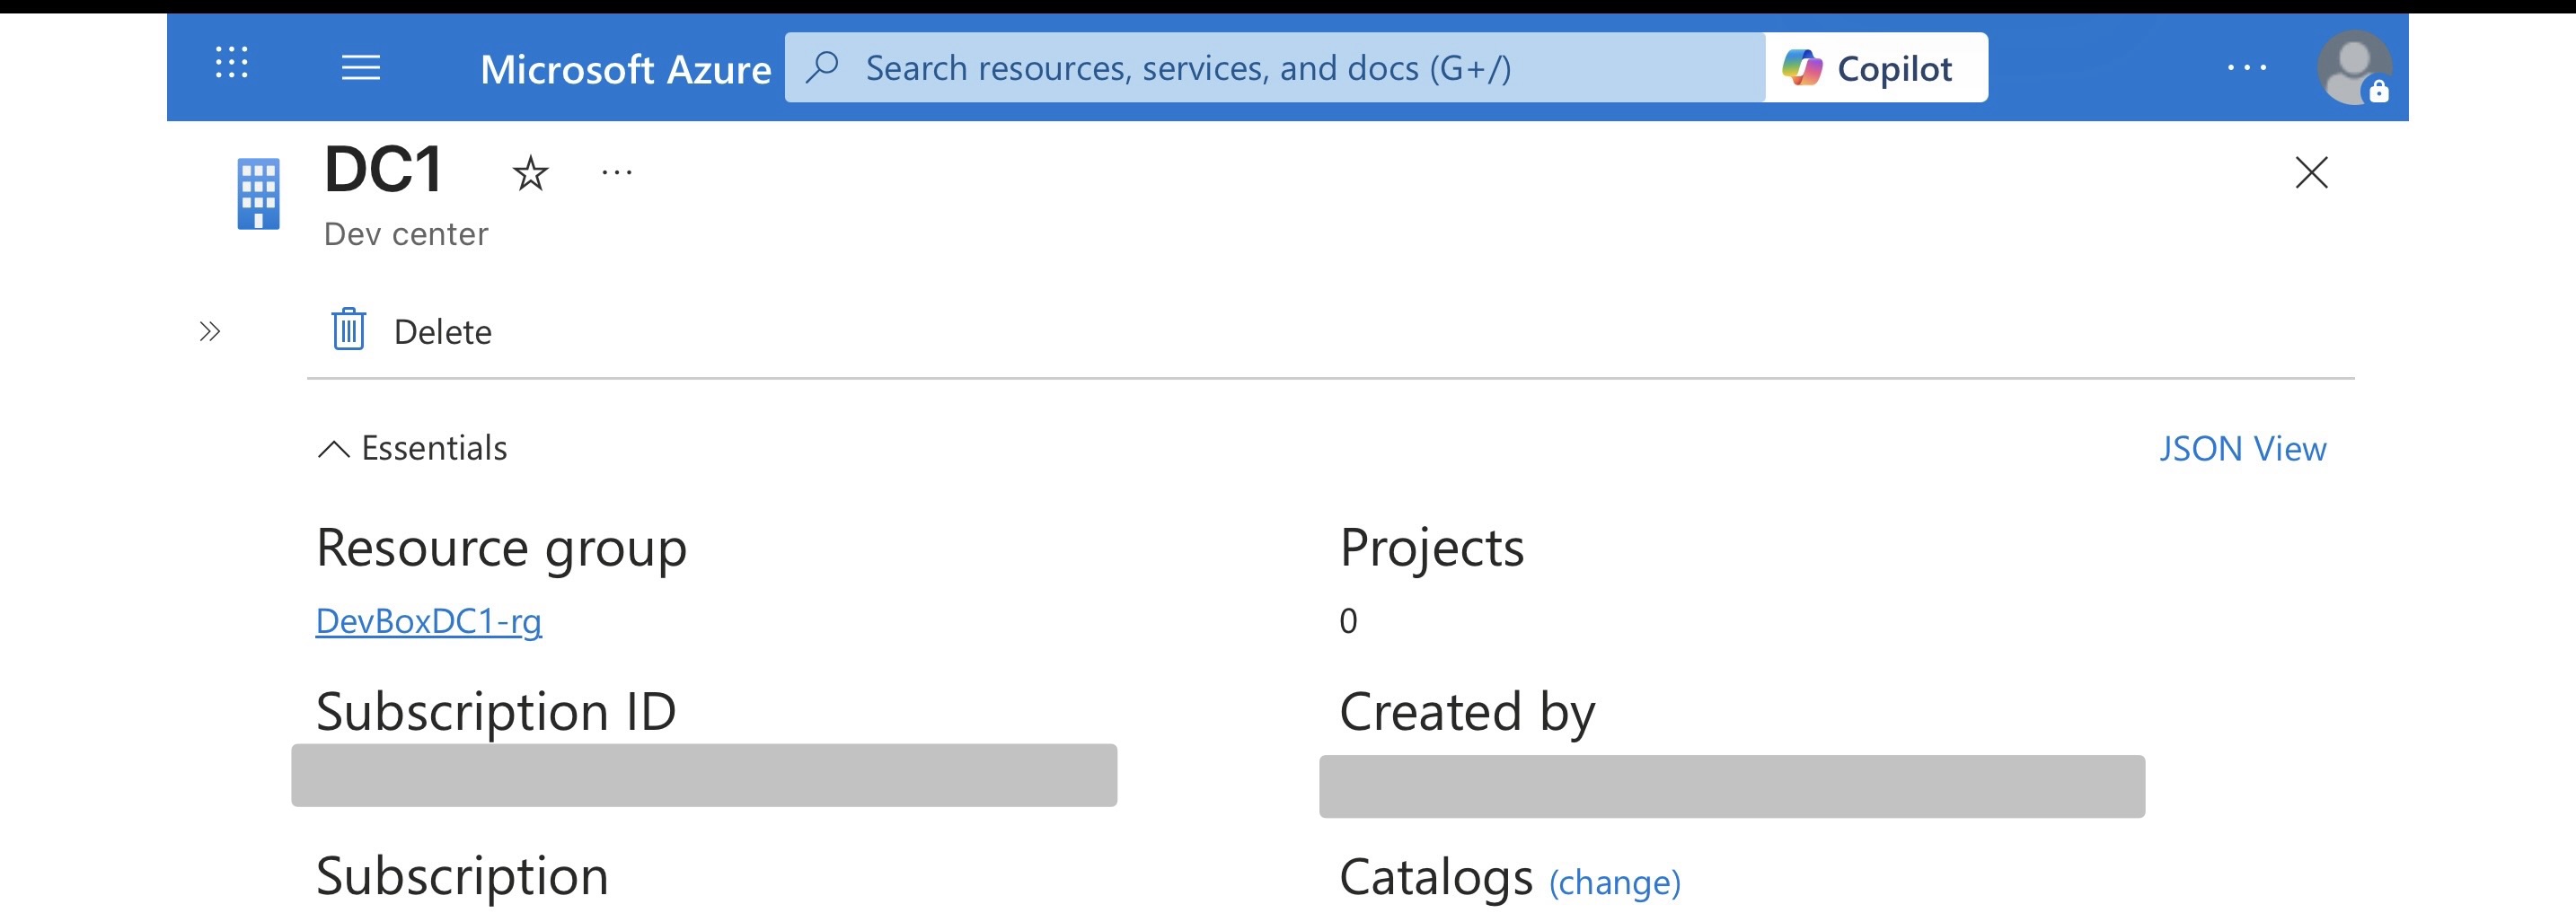Click the redacted Created by value

click(1731, 786)
